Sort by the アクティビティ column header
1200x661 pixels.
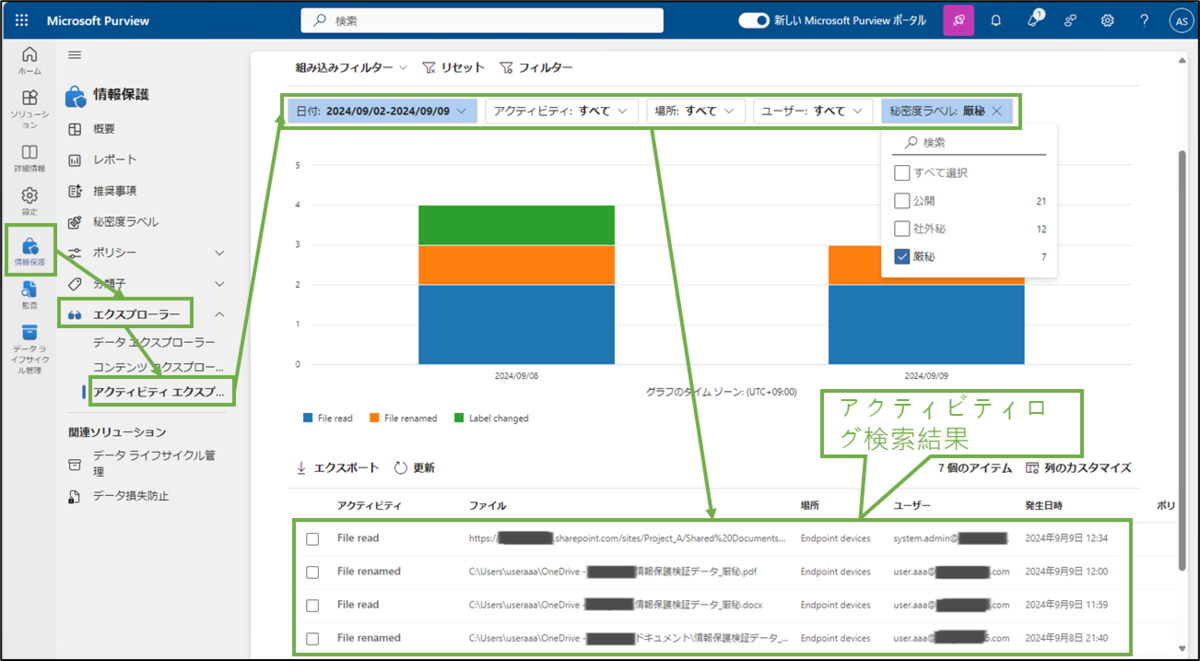[x=370, y=506]
